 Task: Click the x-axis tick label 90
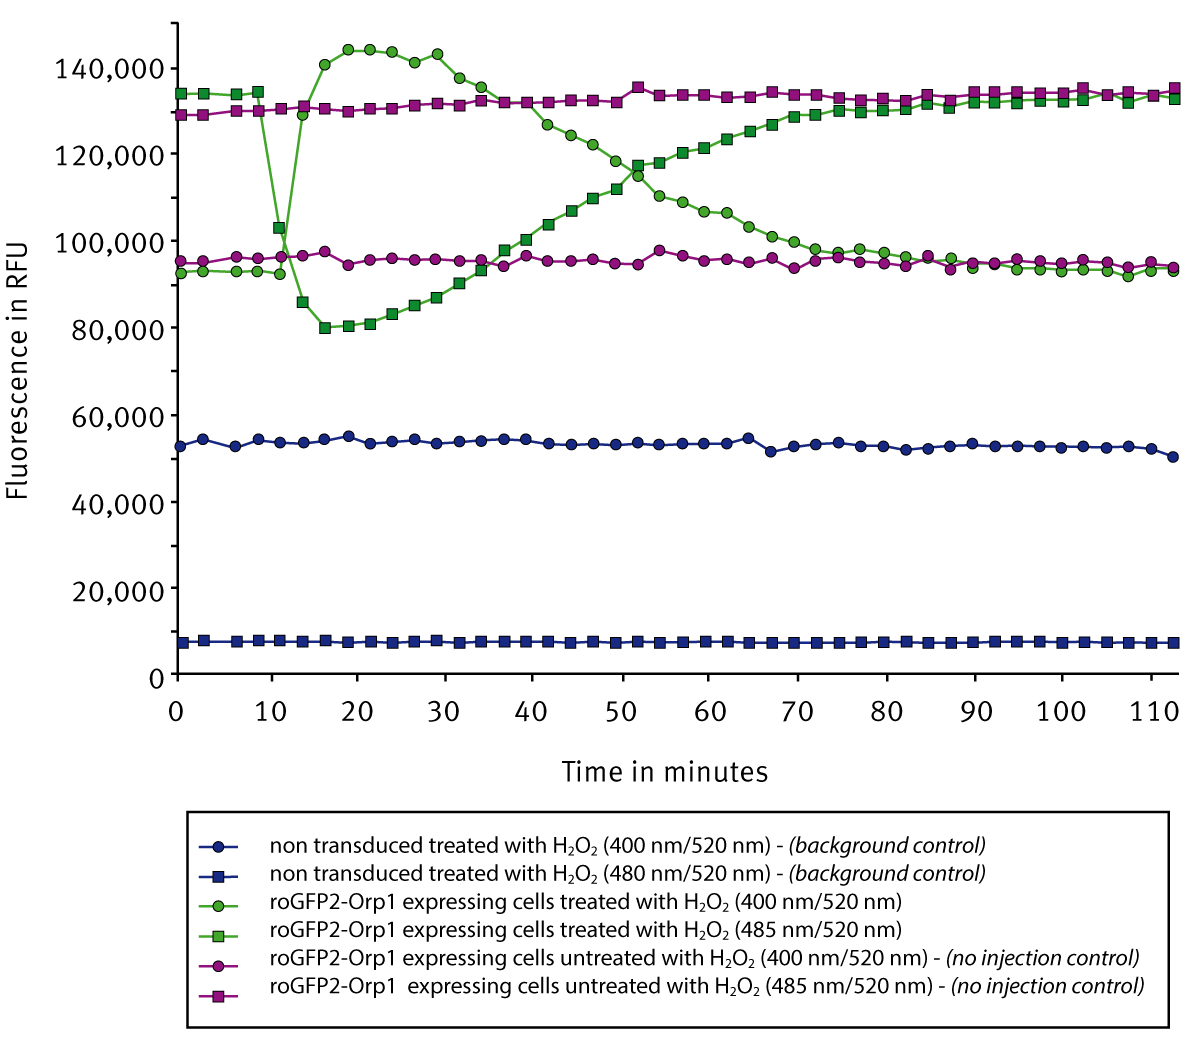974,711
